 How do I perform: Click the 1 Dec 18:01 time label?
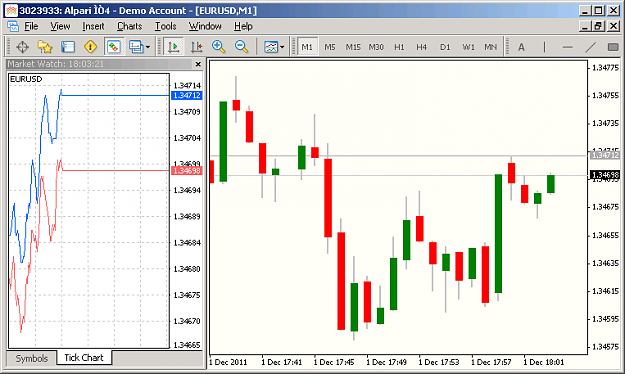click(544, 362)
